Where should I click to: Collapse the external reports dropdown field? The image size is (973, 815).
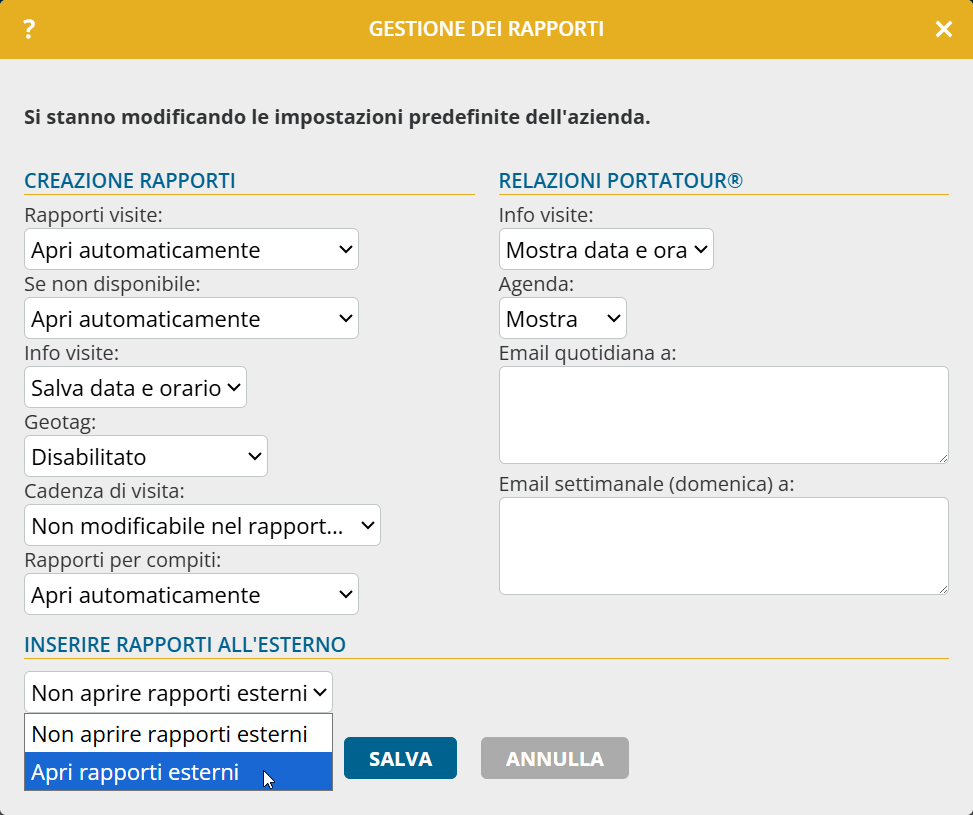click(x=178, y=692)
